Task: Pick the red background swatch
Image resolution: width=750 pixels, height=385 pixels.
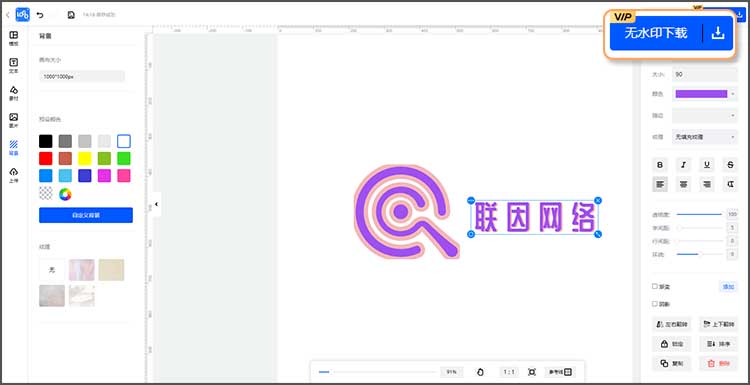Action: pos(45,158)
